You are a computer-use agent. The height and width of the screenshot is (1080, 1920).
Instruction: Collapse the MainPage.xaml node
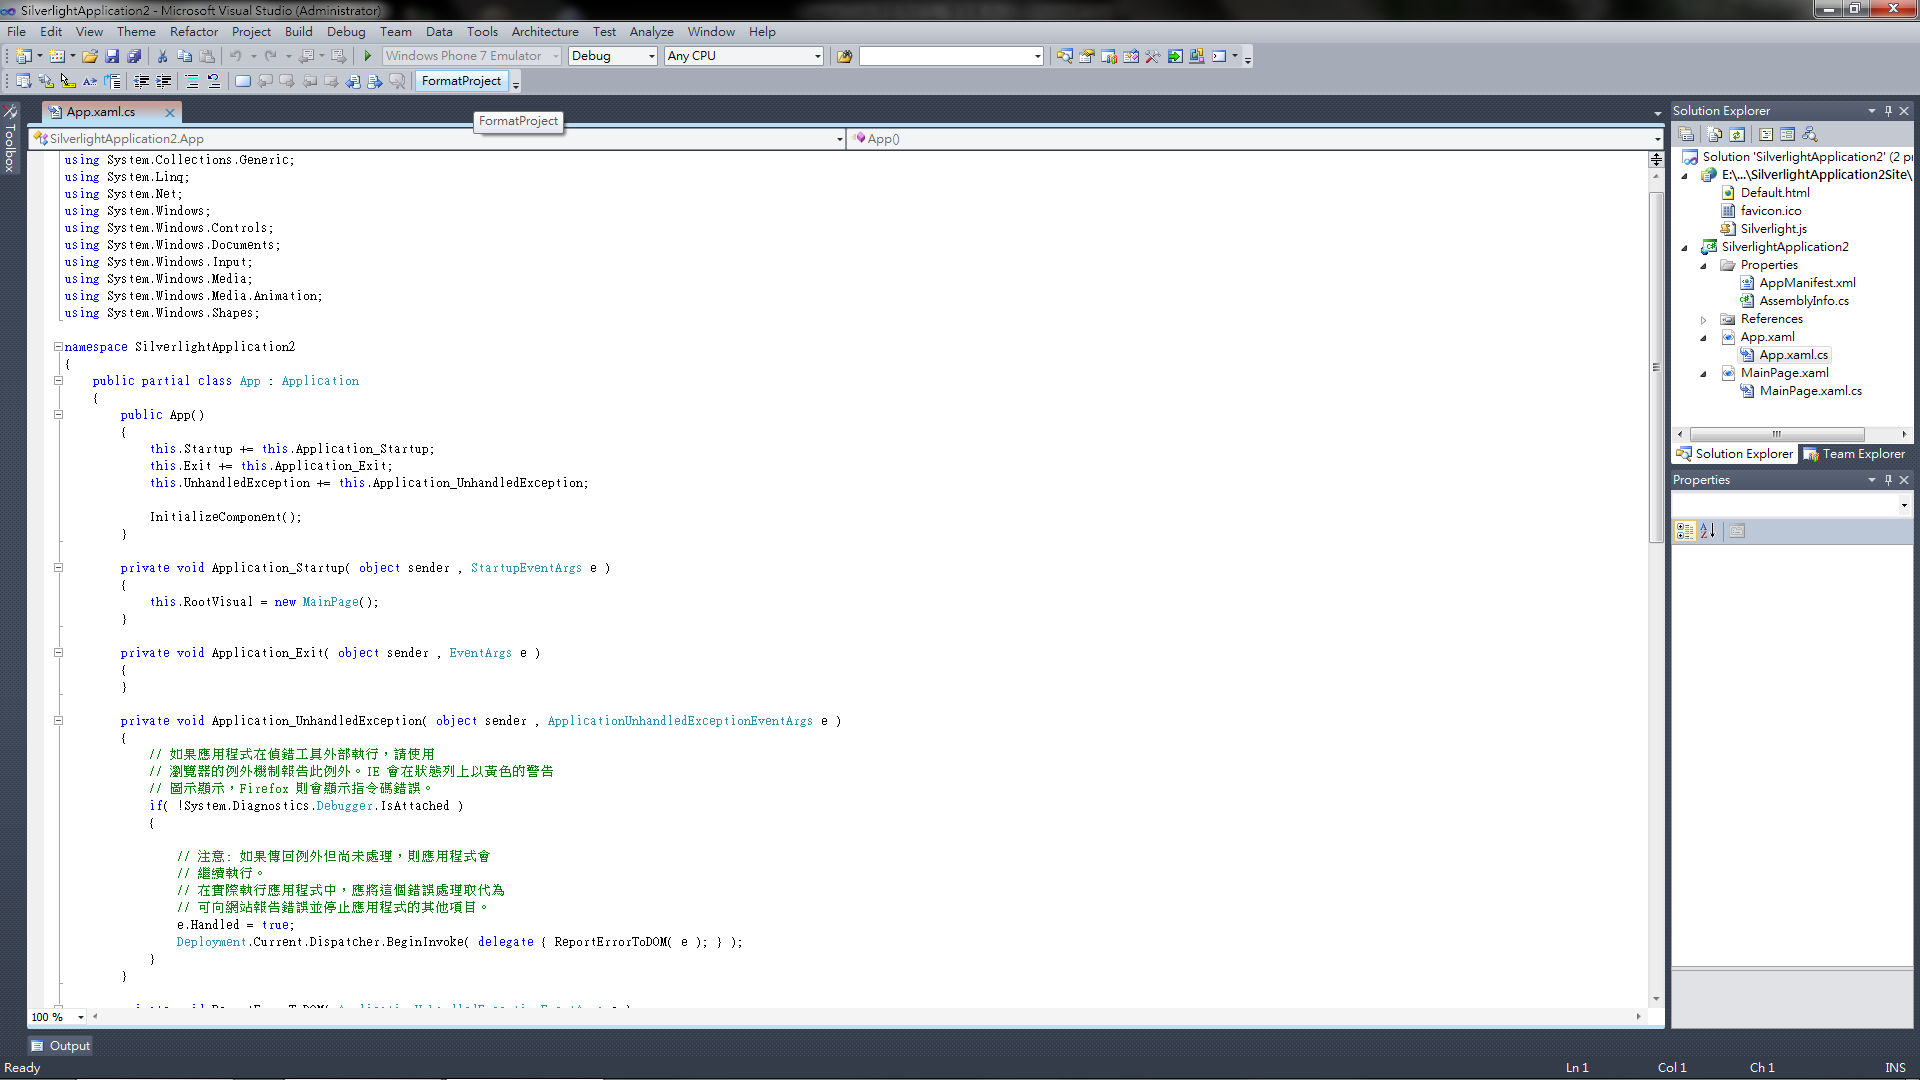pos(1704,374)
